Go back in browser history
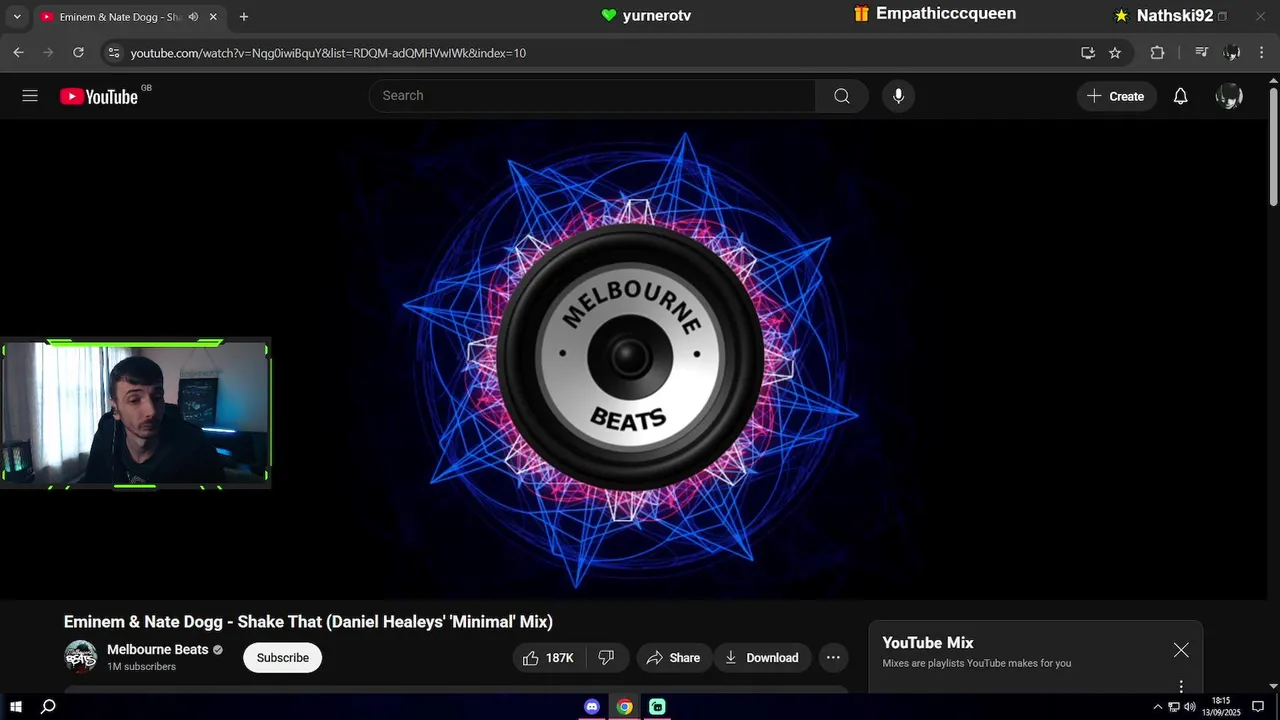The width and height of the screenshot is (1280, 720). point(18,53)
